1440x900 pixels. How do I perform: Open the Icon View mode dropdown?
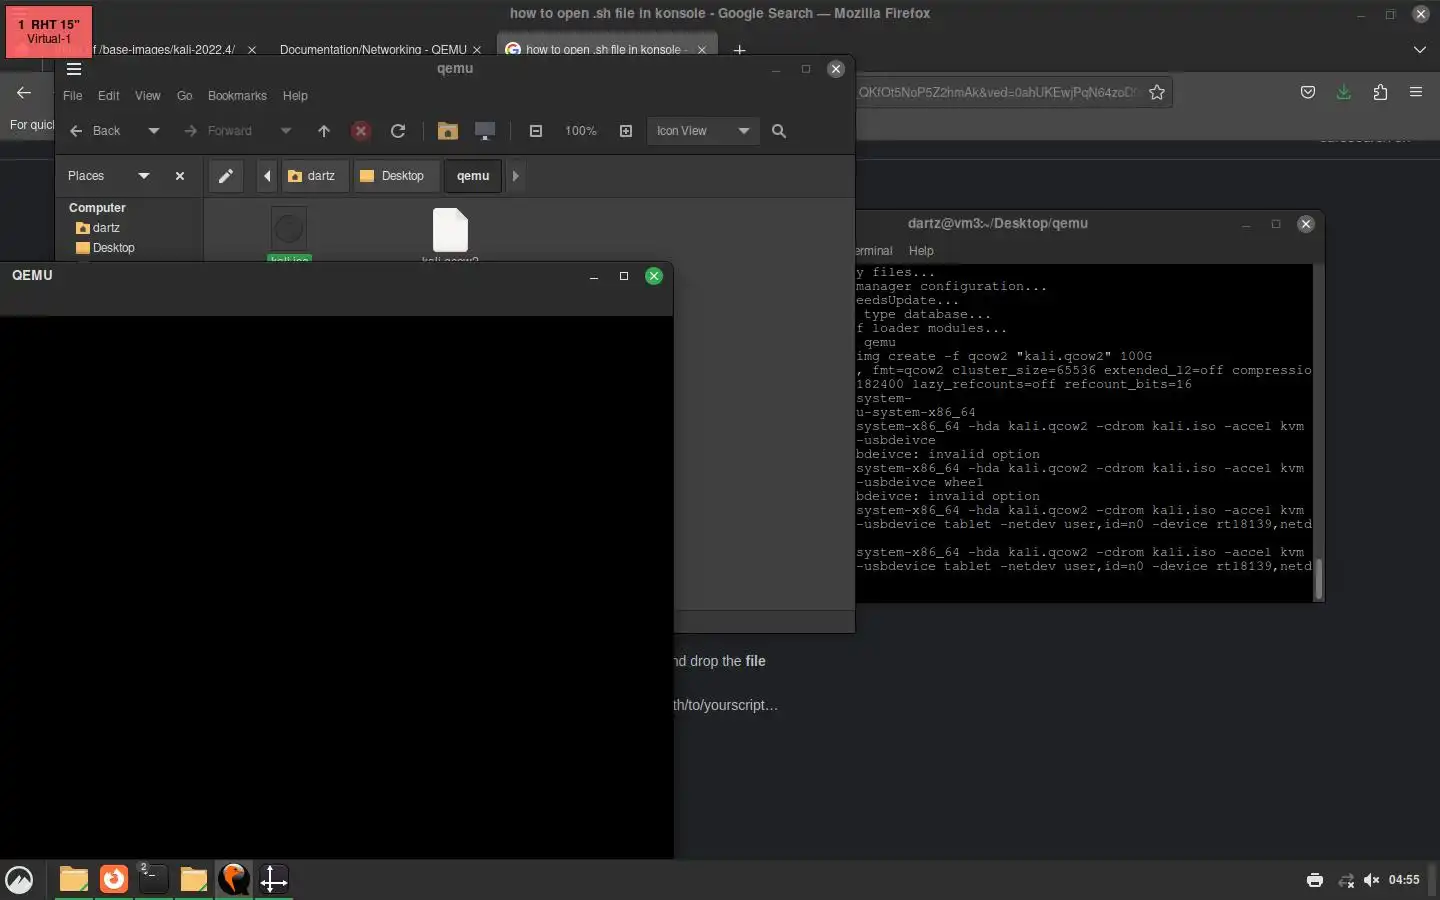[703, 131]
